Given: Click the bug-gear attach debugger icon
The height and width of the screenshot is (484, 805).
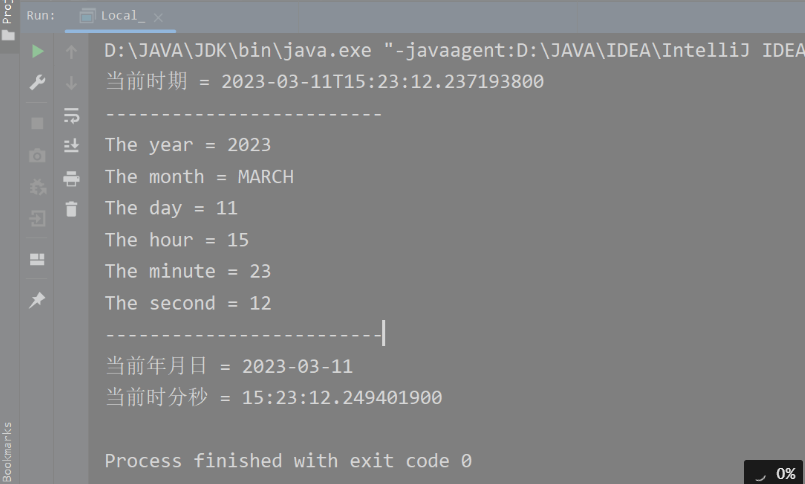Looking at the screenshot, I should 37,187.
